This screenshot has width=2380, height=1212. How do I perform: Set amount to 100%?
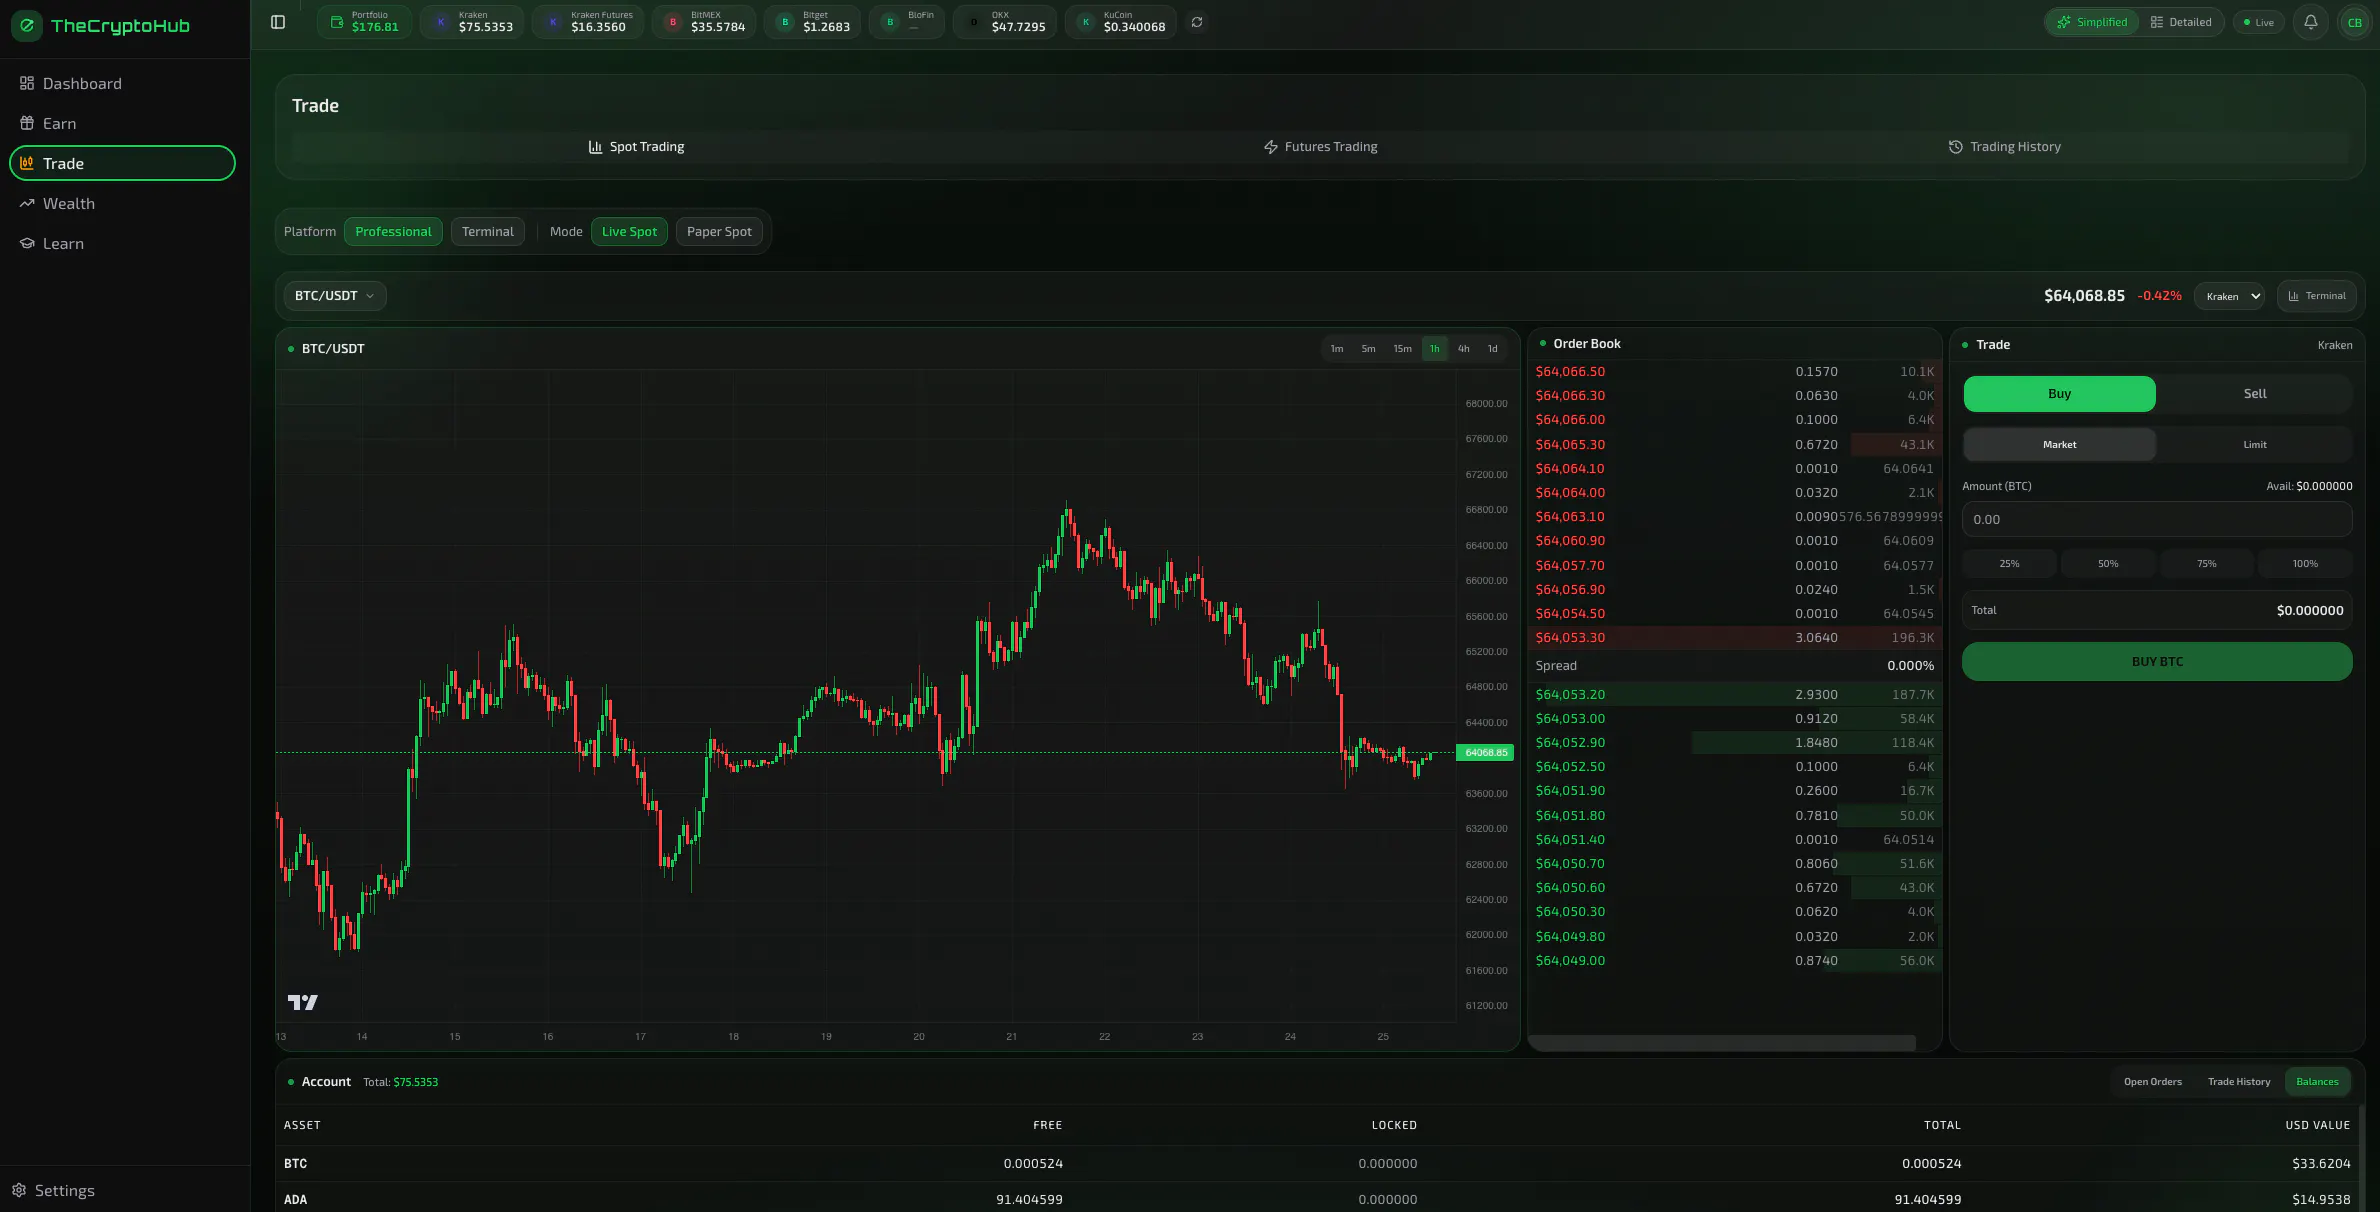point(2305,564)
